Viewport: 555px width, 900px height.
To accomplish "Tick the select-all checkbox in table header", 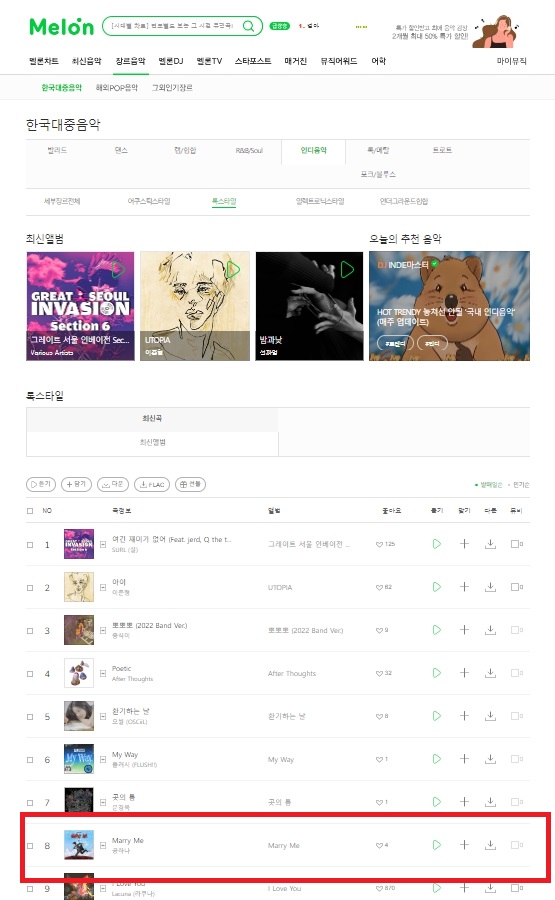I will tap(30, 511).
